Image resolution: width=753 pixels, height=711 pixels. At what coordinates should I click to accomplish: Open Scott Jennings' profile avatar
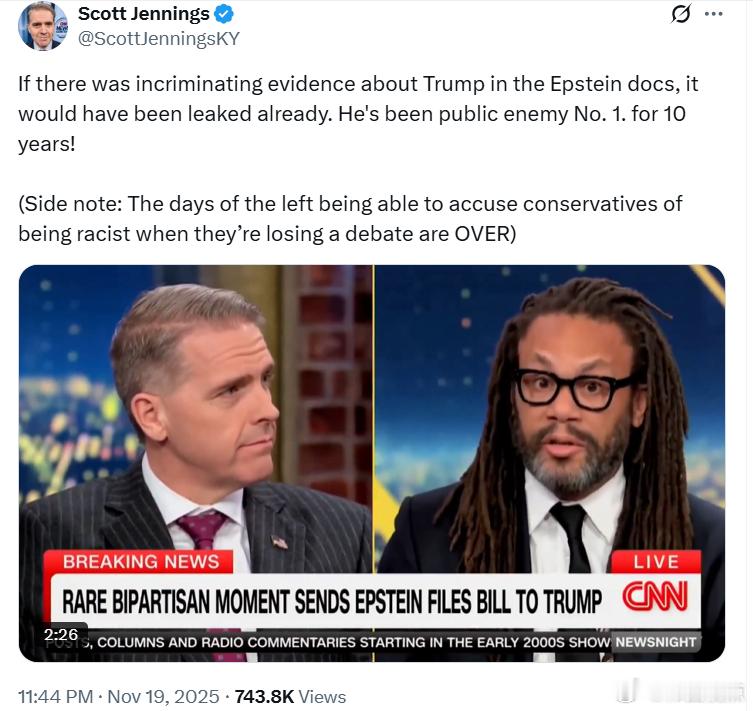point(43,26)
